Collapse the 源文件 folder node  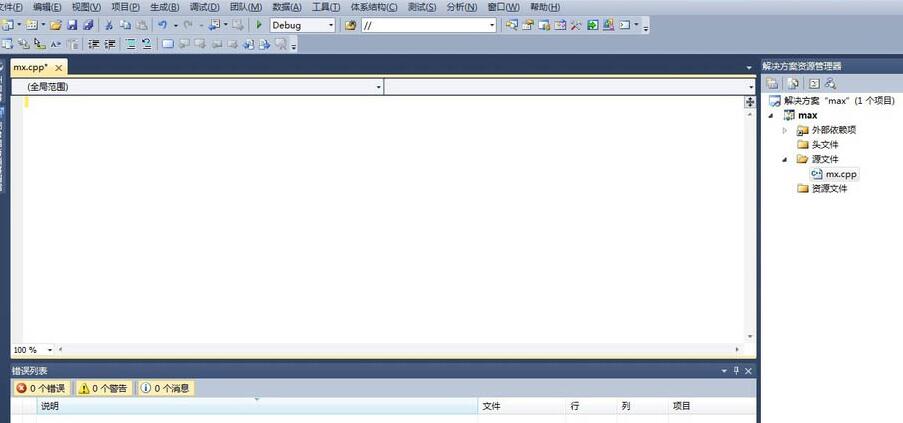coord(784,159)
